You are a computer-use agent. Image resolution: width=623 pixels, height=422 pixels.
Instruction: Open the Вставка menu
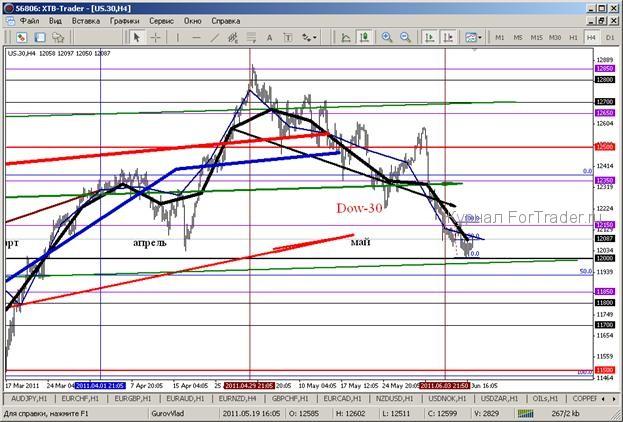click(86, 21)
